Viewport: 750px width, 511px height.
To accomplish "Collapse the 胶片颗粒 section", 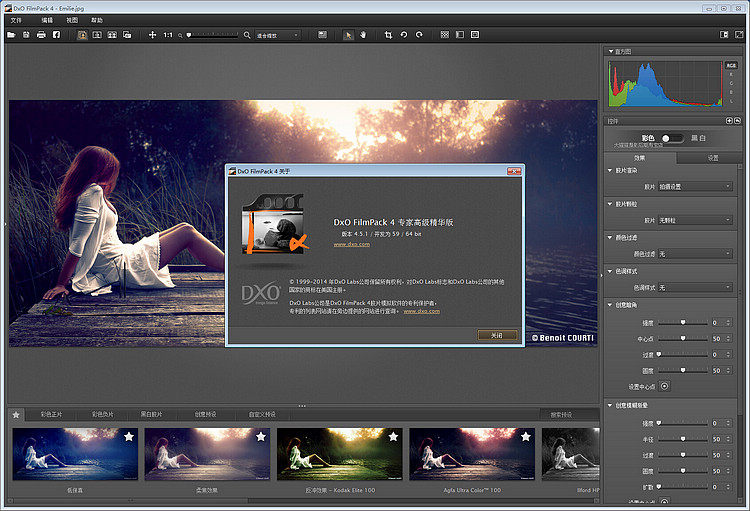I will point(610,204).
